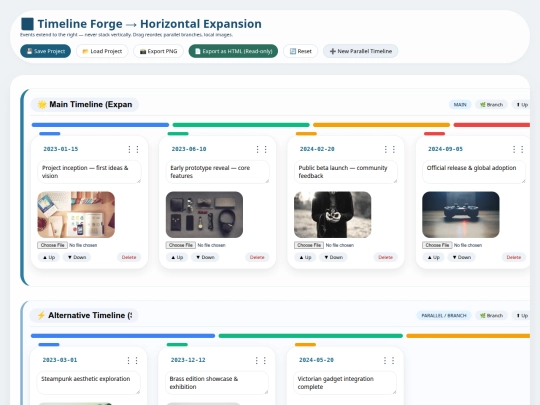Viewport: 540px width, 405px height.
Task: Click the PARALLEL / BRANCH badge
Action: (x=444, y=315)
